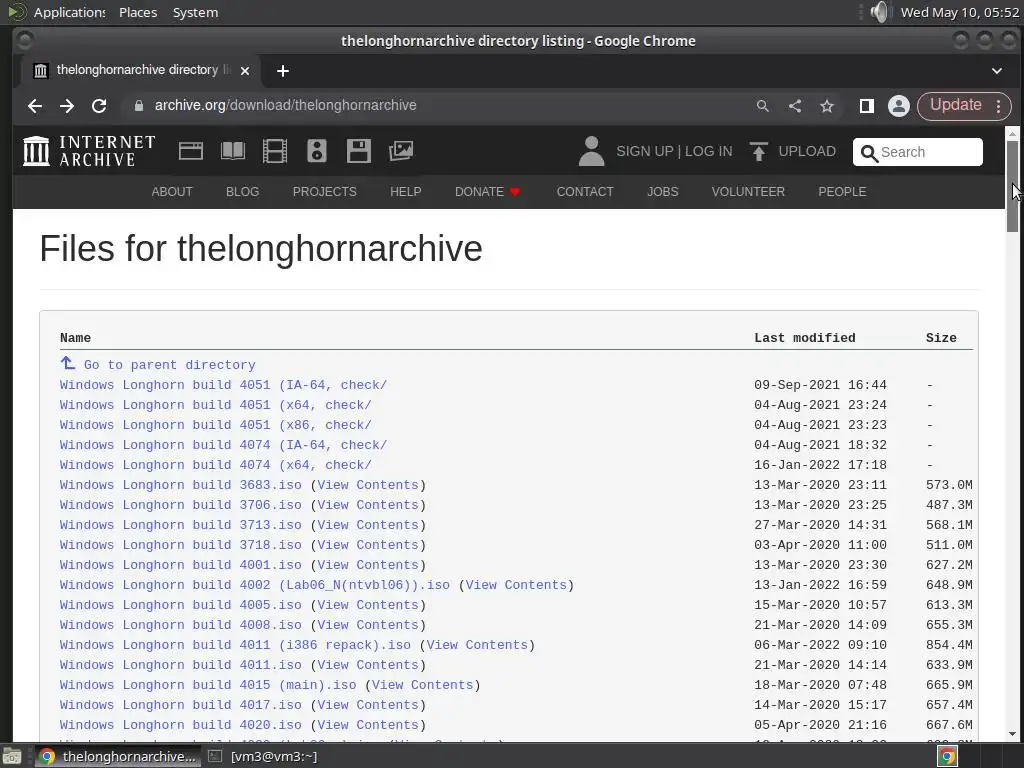The width and height of the screenshot is (1024, 768).
Task: Click SIGN UP link
Action: (x=645, y=152)
